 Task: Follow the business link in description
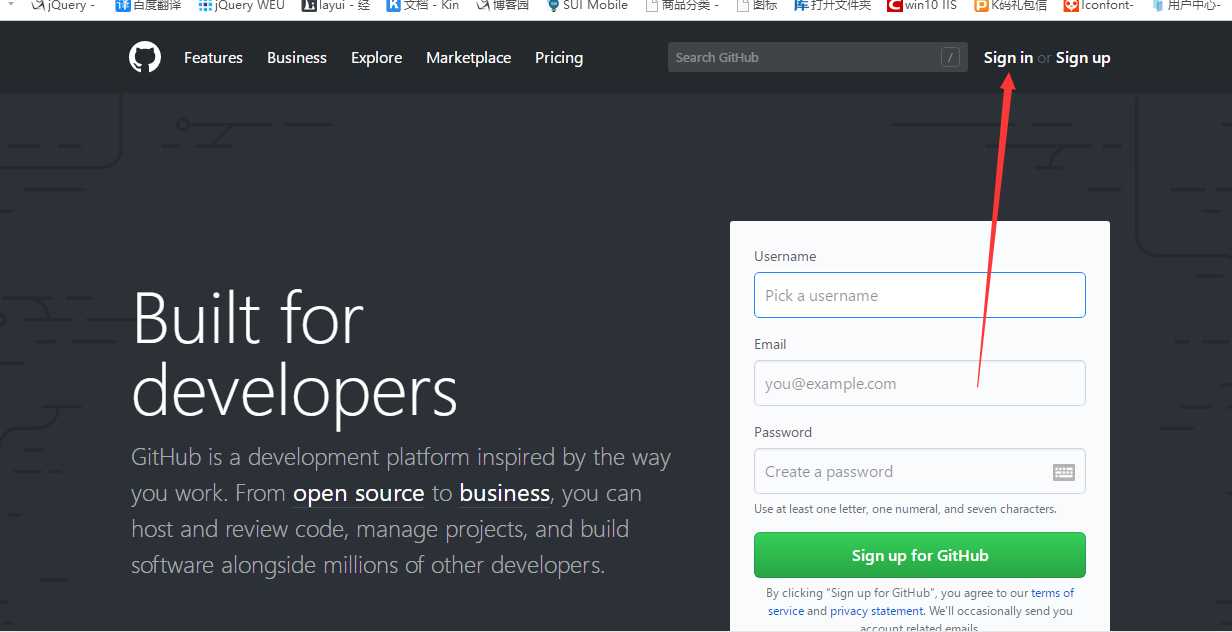click(x=505, y=493)
